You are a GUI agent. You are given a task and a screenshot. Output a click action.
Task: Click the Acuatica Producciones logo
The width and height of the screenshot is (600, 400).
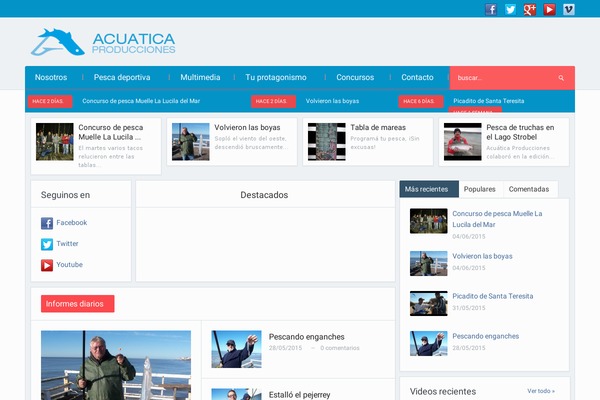point(103,42)
